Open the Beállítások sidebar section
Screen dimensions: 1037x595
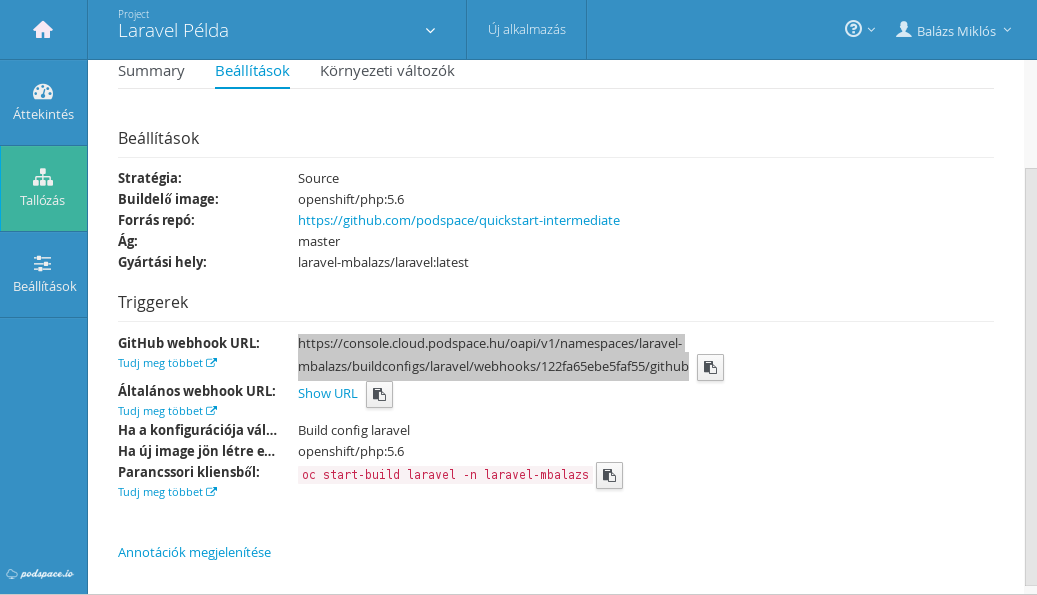pyautogui.click(x=44, y=274)
